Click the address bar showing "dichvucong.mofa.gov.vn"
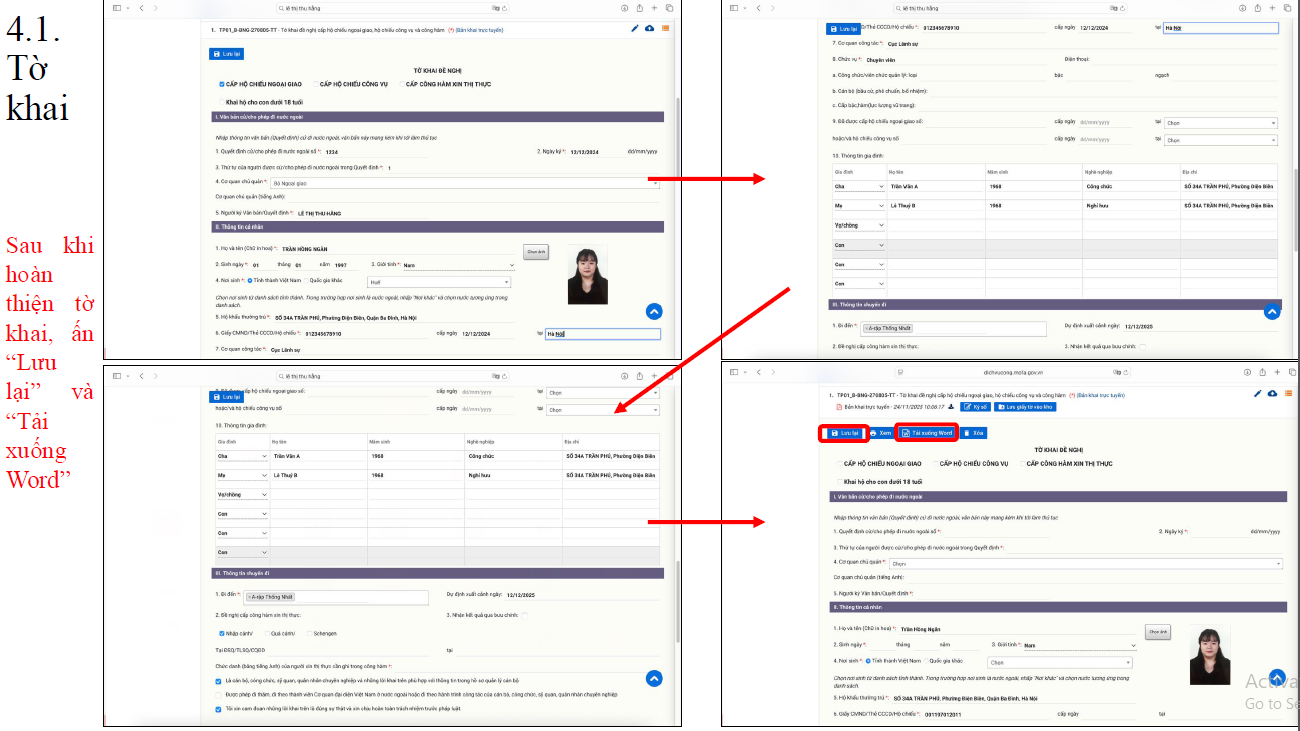 point(1010,370)
